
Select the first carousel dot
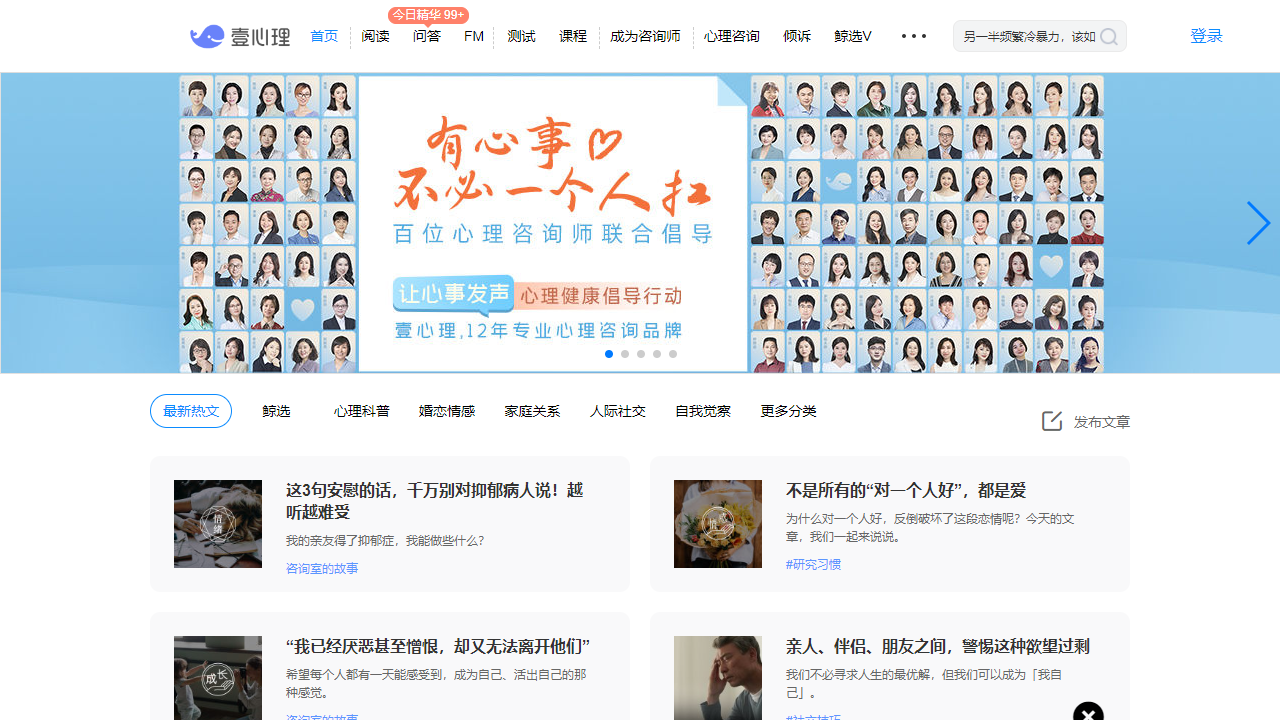[x=609, y=354]
